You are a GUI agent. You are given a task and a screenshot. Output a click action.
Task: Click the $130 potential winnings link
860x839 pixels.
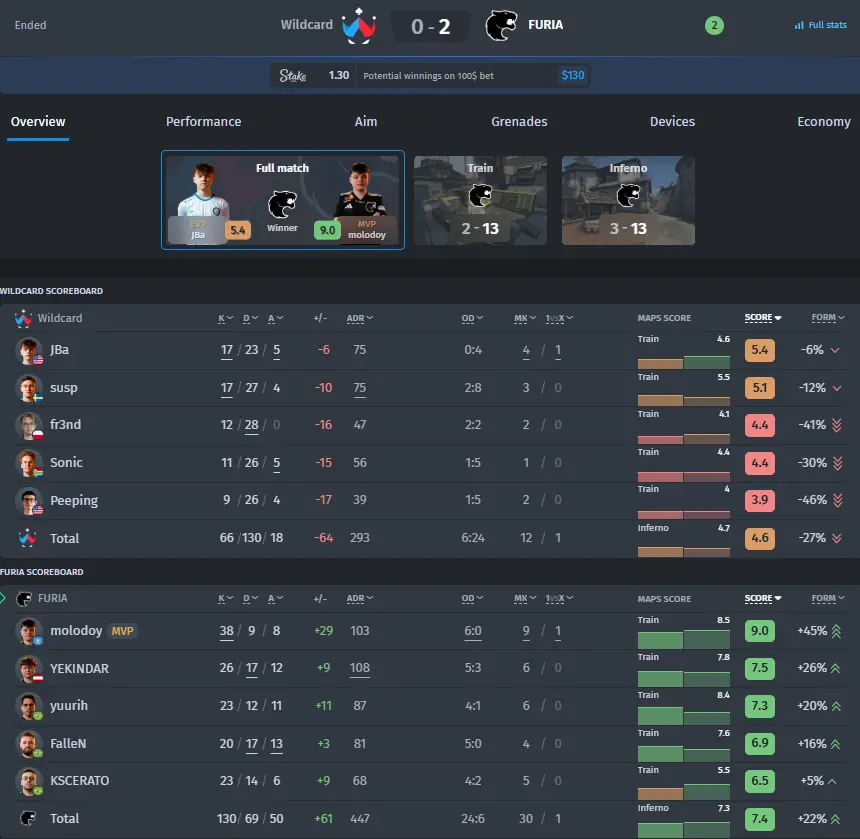point(573,76)
